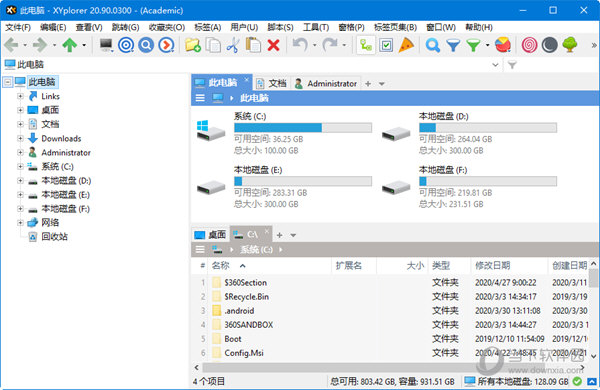Switch to the 文档 tab
The image size is (600, 390).
tap(272, 83)
